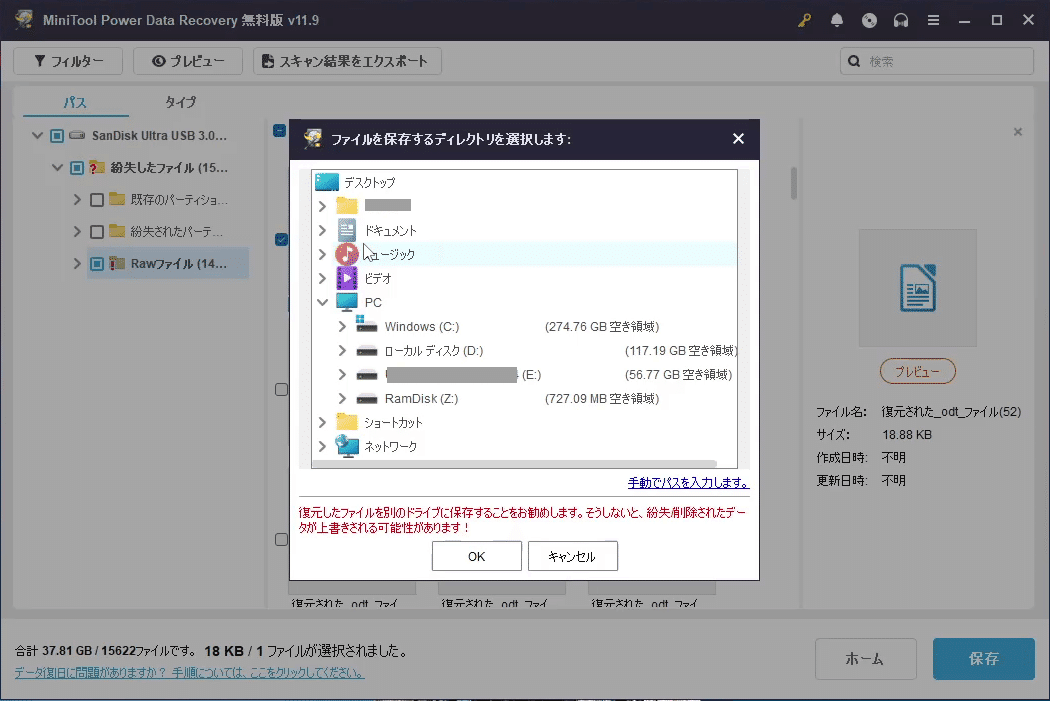This screenshot has width=1050, height=701.
Task: Expand ローカル ディスク (D:)
Action: click(342, 351)
